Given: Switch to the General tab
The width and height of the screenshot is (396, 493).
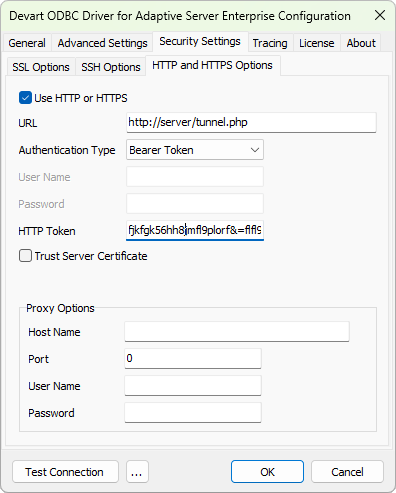Looking at the screenshot, I should coord(27,43).
